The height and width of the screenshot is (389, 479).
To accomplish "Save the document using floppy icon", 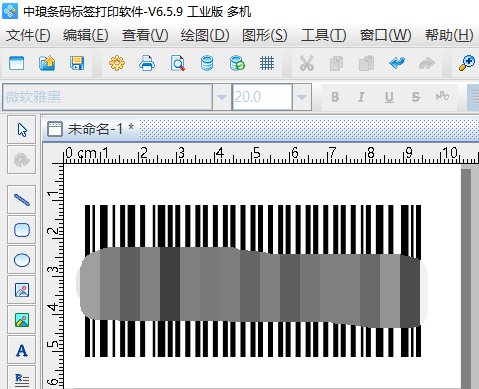I will coord(77,63).
